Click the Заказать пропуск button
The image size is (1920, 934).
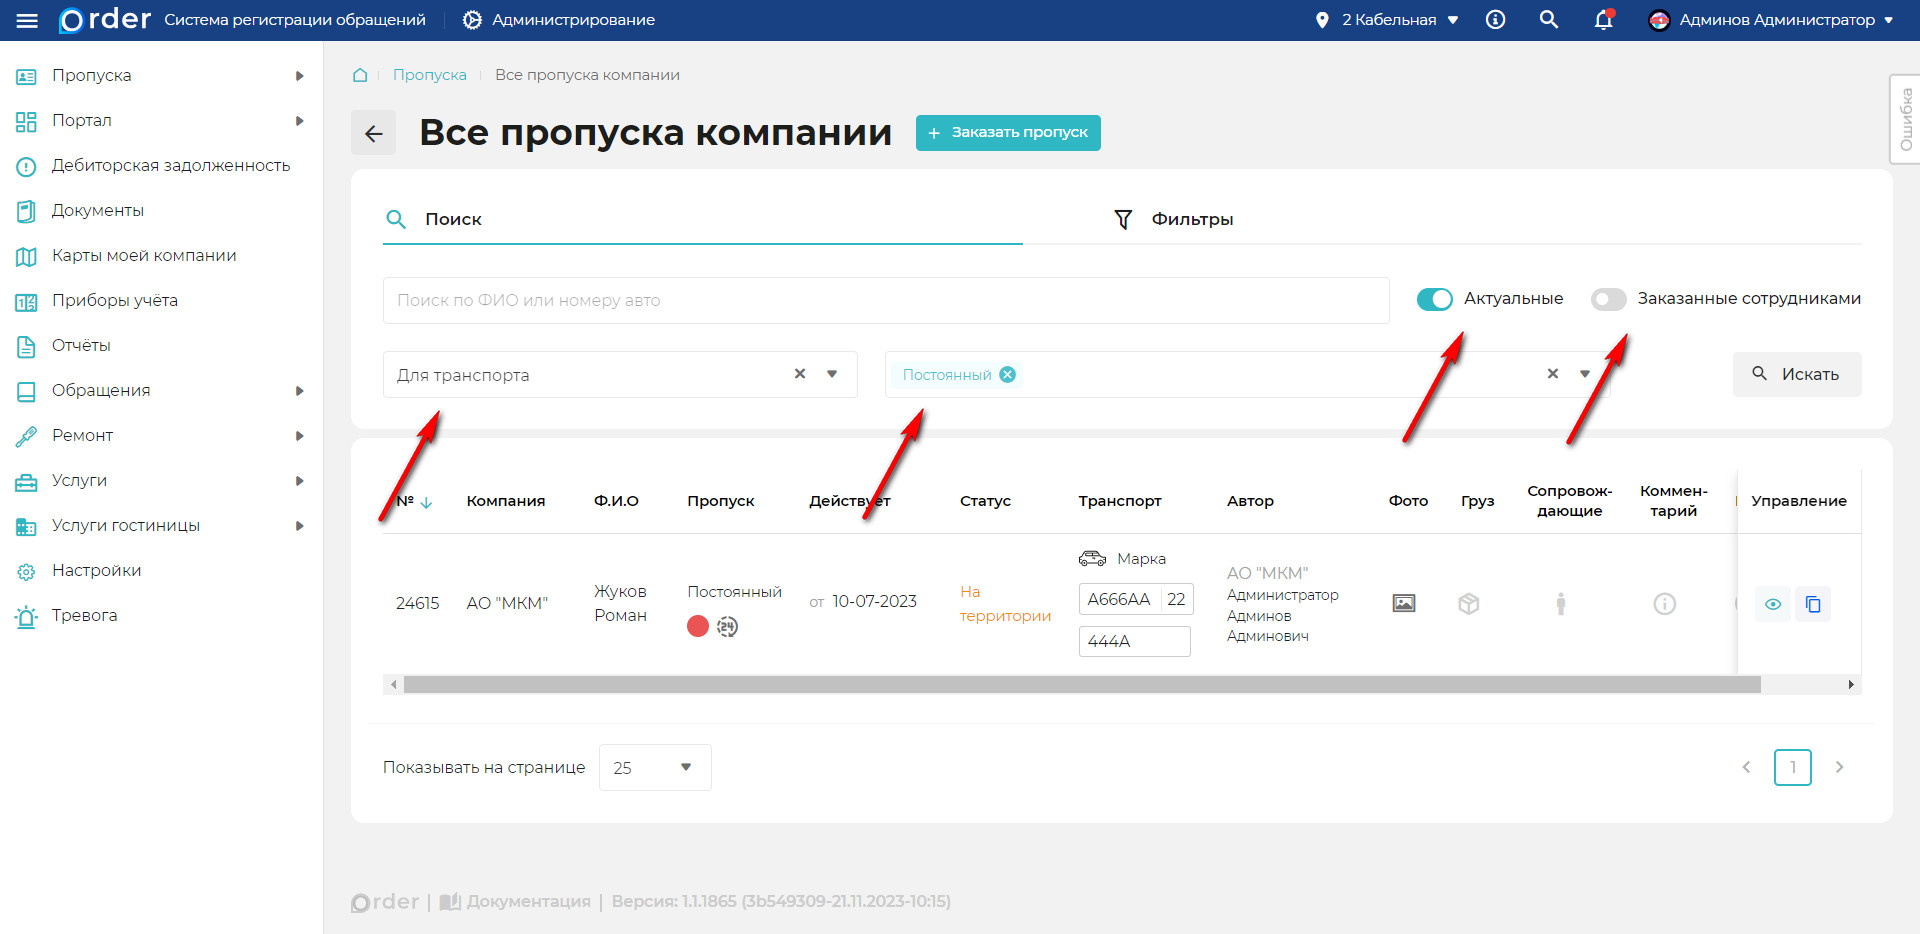[x=1007, y=132]
